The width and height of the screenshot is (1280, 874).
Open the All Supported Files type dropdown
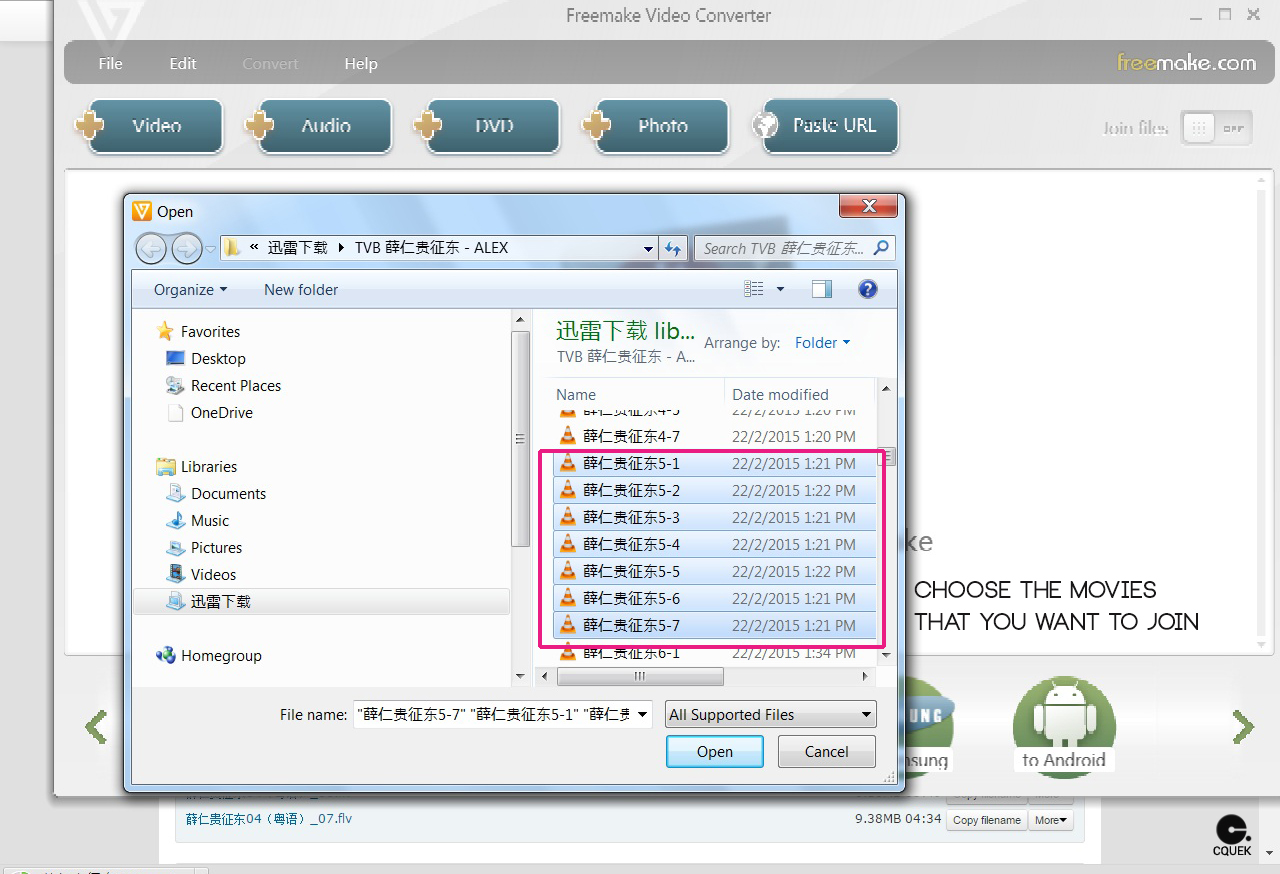(x=770, y=715)
